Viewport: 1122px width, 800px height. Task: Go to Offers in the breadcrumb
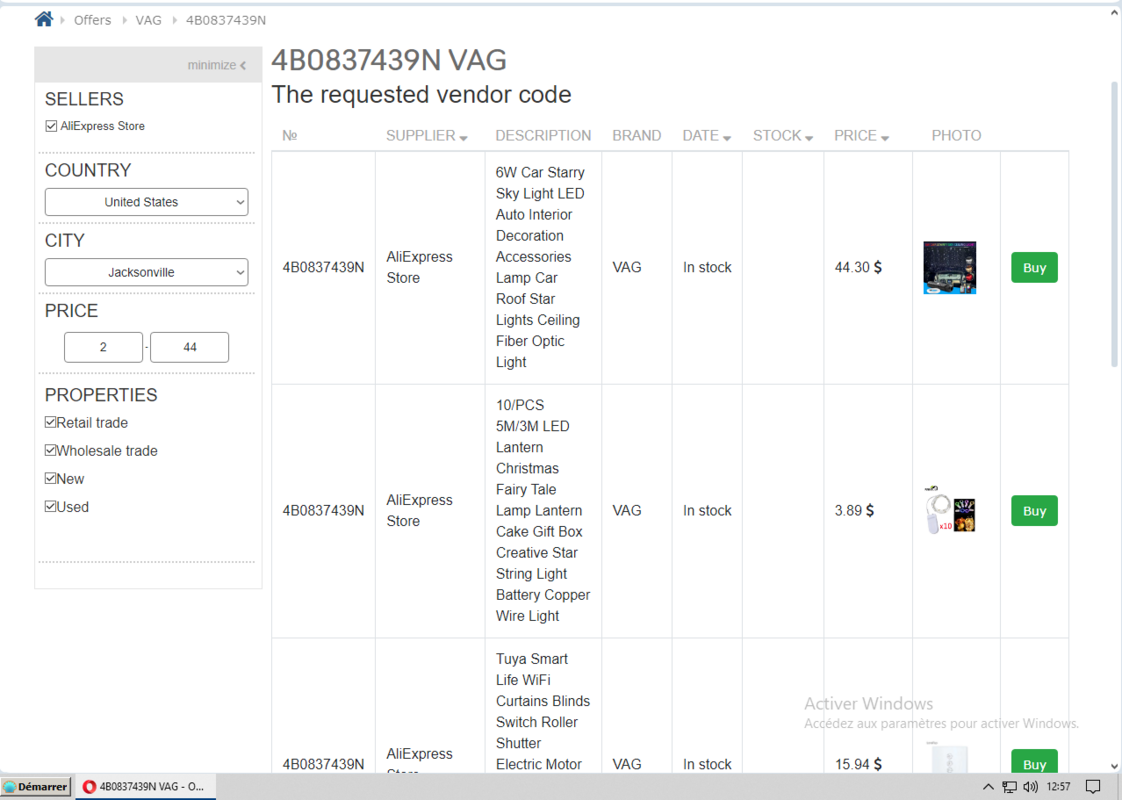pyautogui.click(x=92, y=20)
